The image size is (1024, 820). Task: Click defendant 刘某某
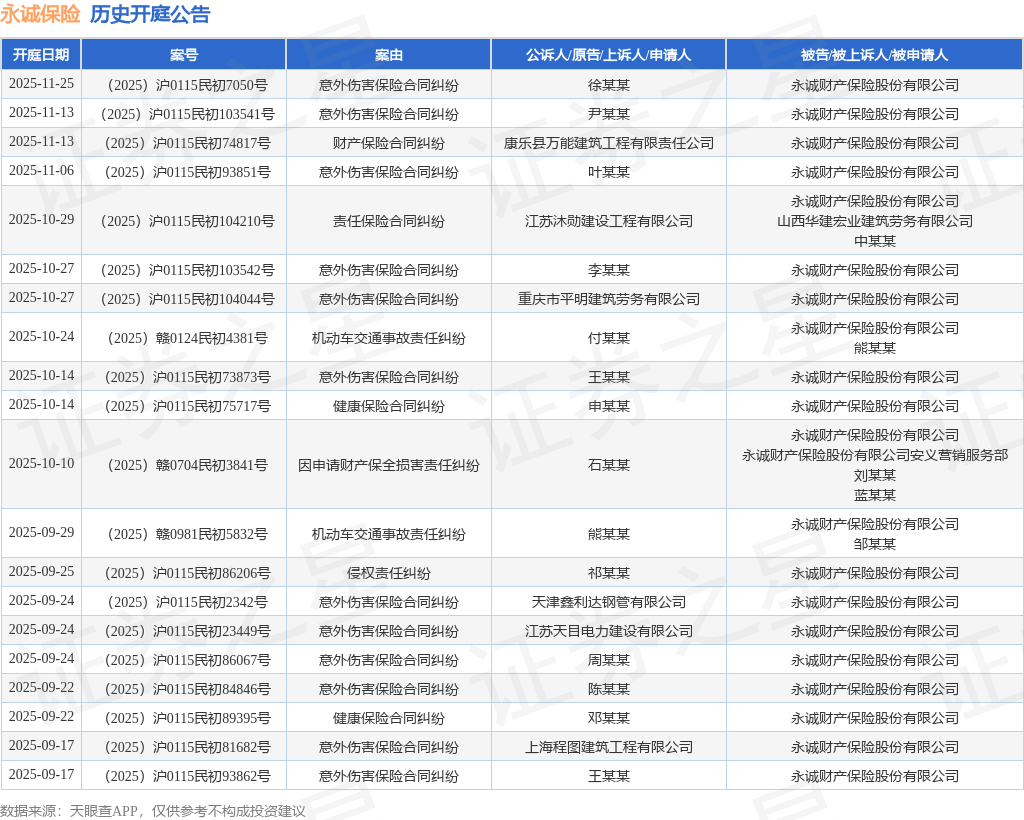(x=874, y=475)
